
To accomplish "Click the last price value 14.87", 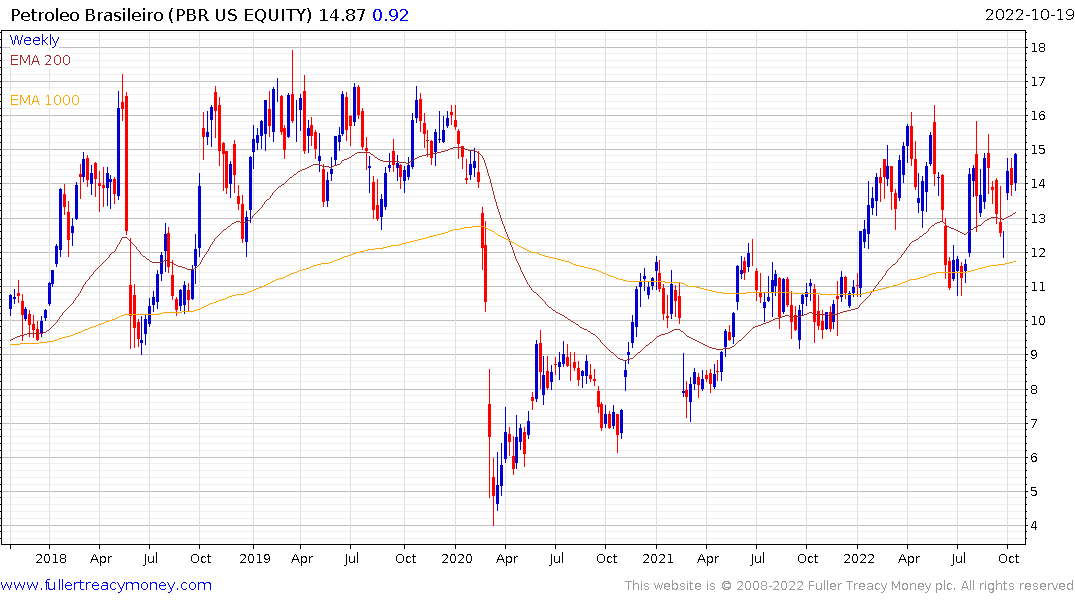I will 342,15.
